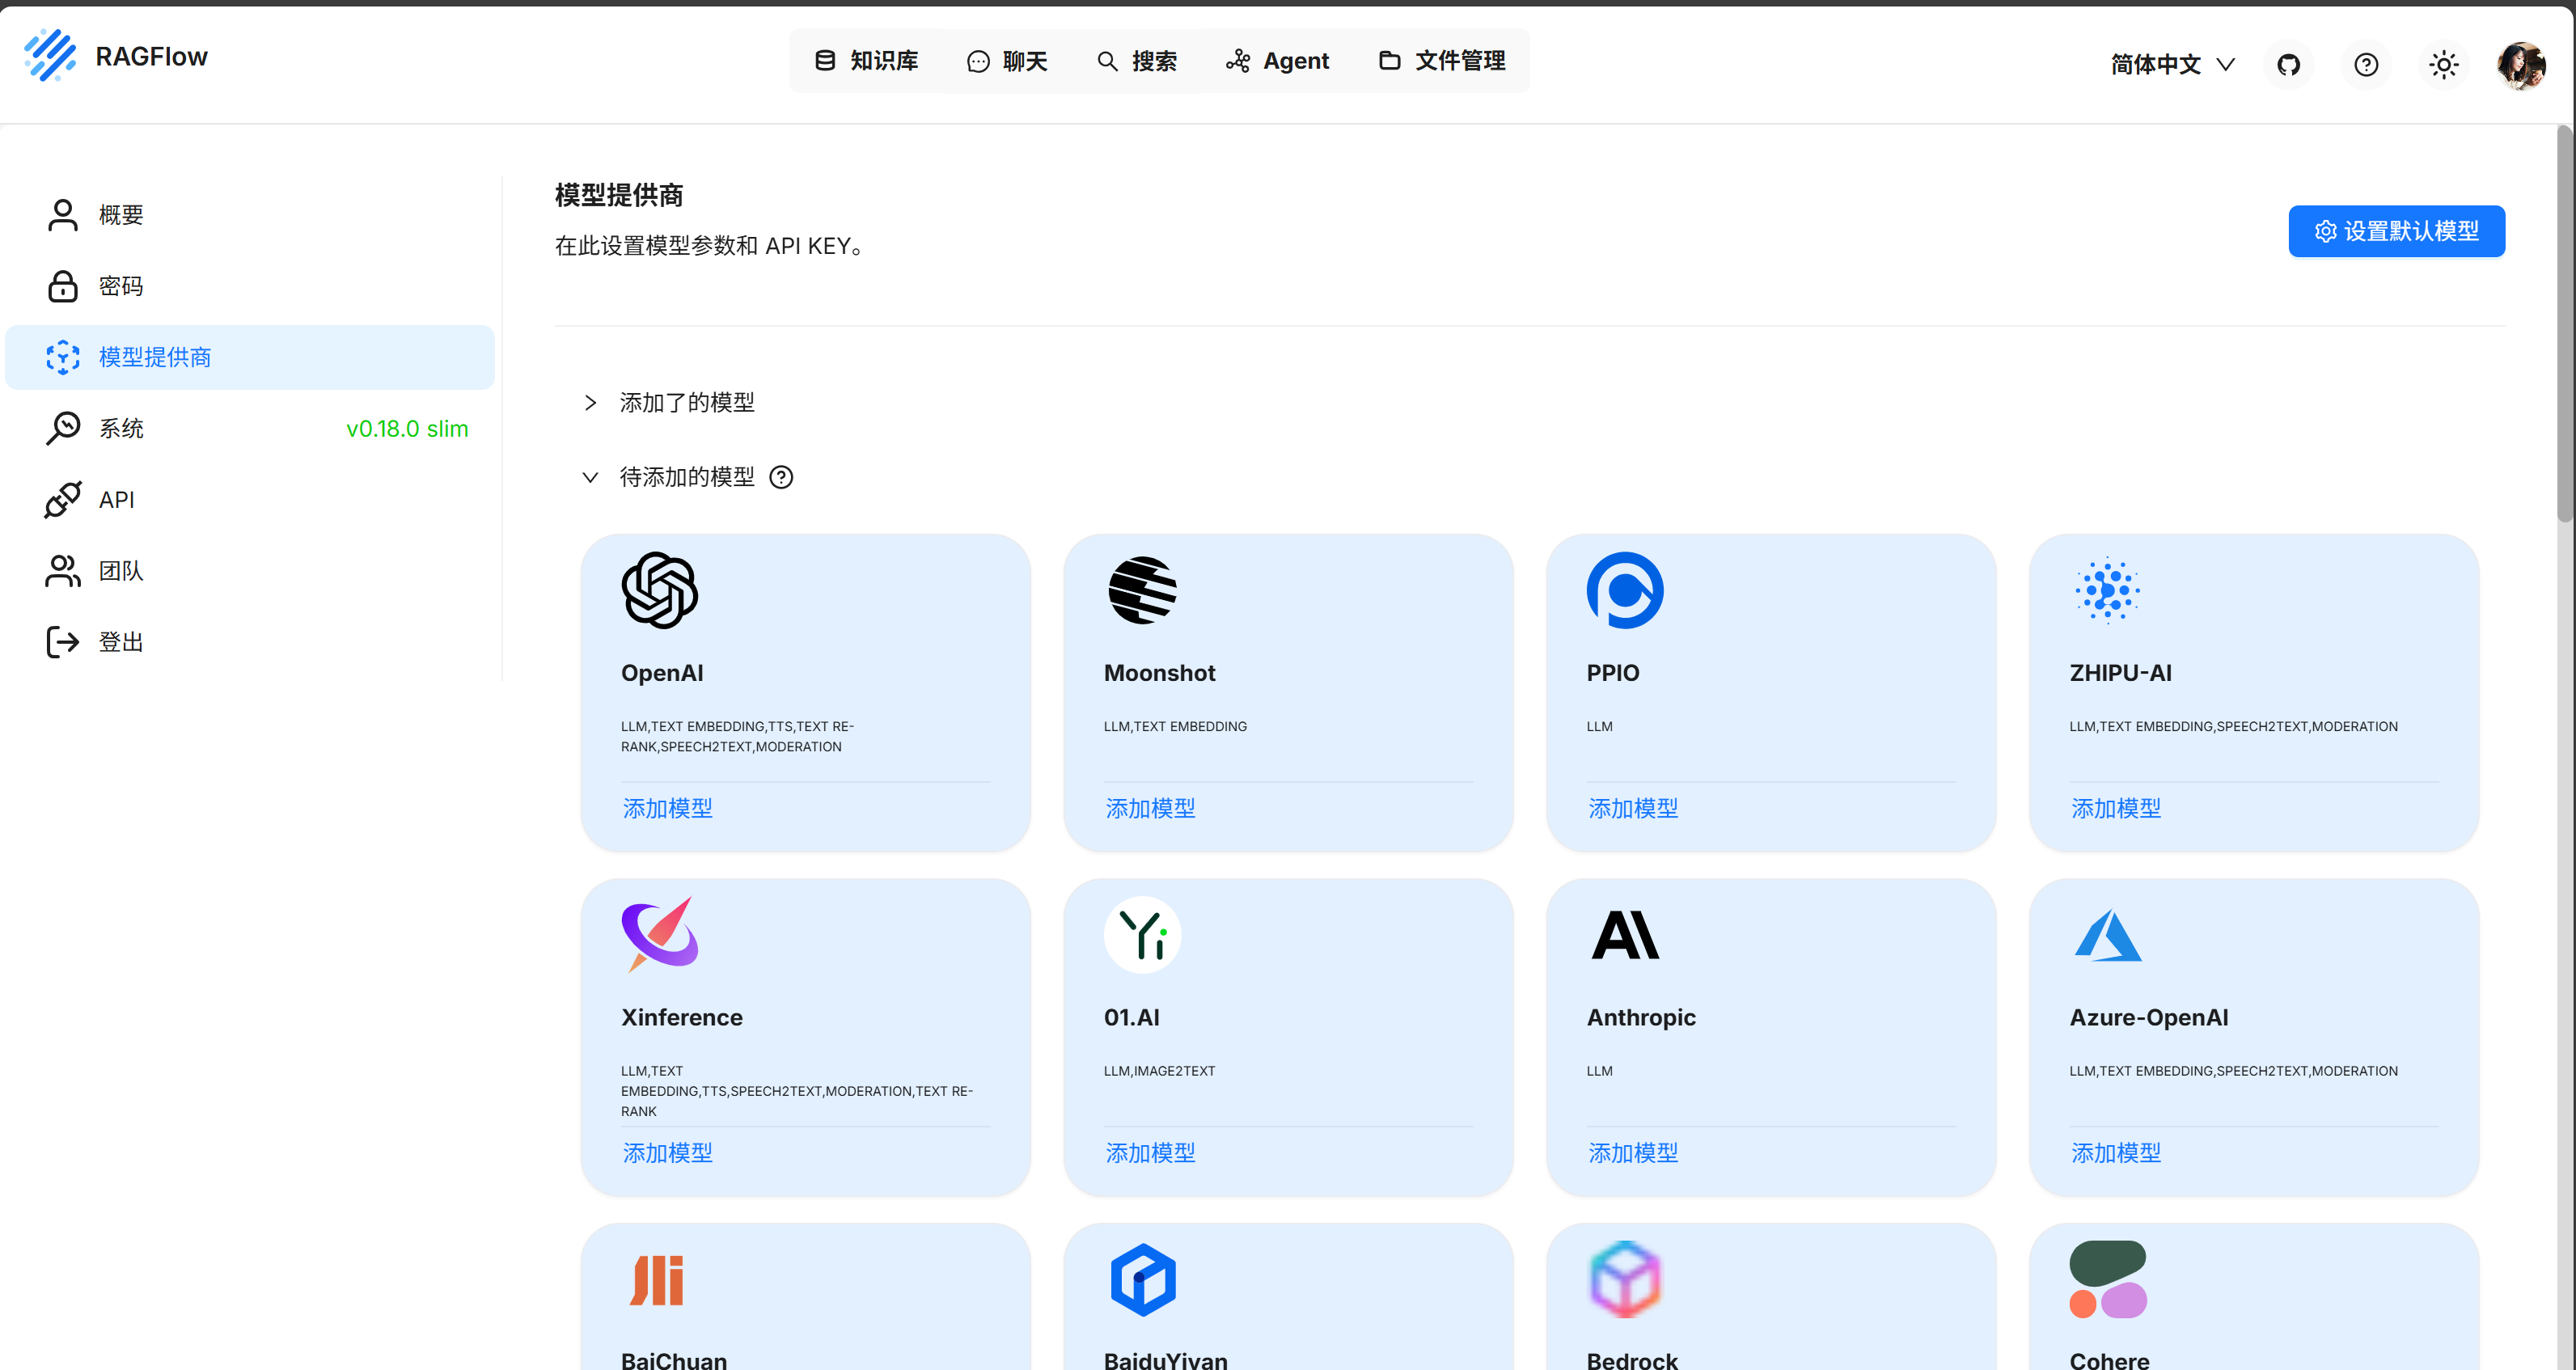2576x1370 pixels.
Task: Click 添加模型 for Azure-OpenAI
Action: [2116, 1153]
